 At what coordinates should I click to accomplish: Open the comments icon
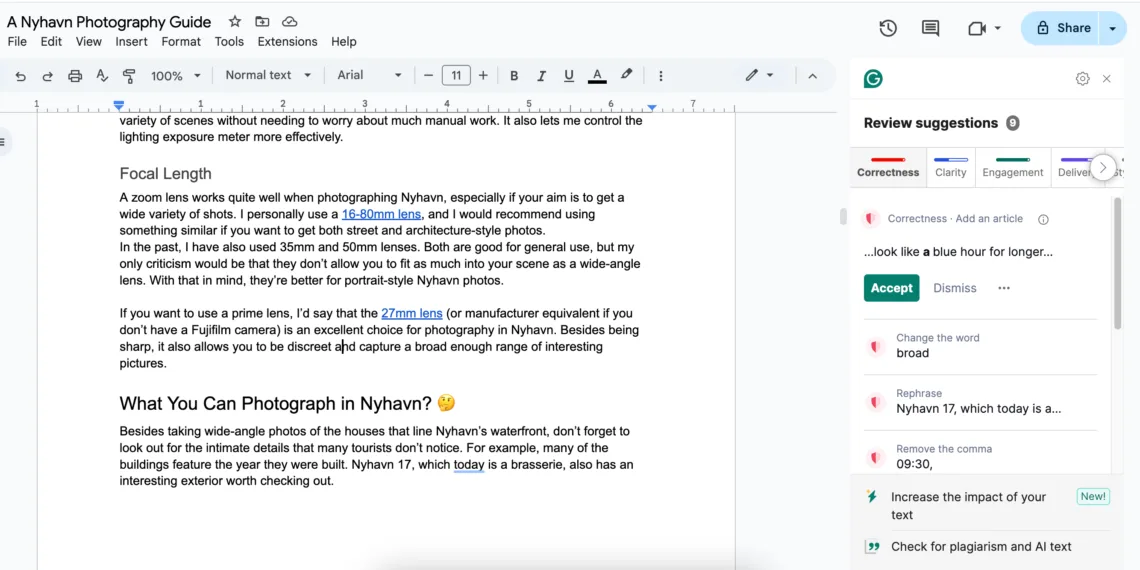point(930,28)
